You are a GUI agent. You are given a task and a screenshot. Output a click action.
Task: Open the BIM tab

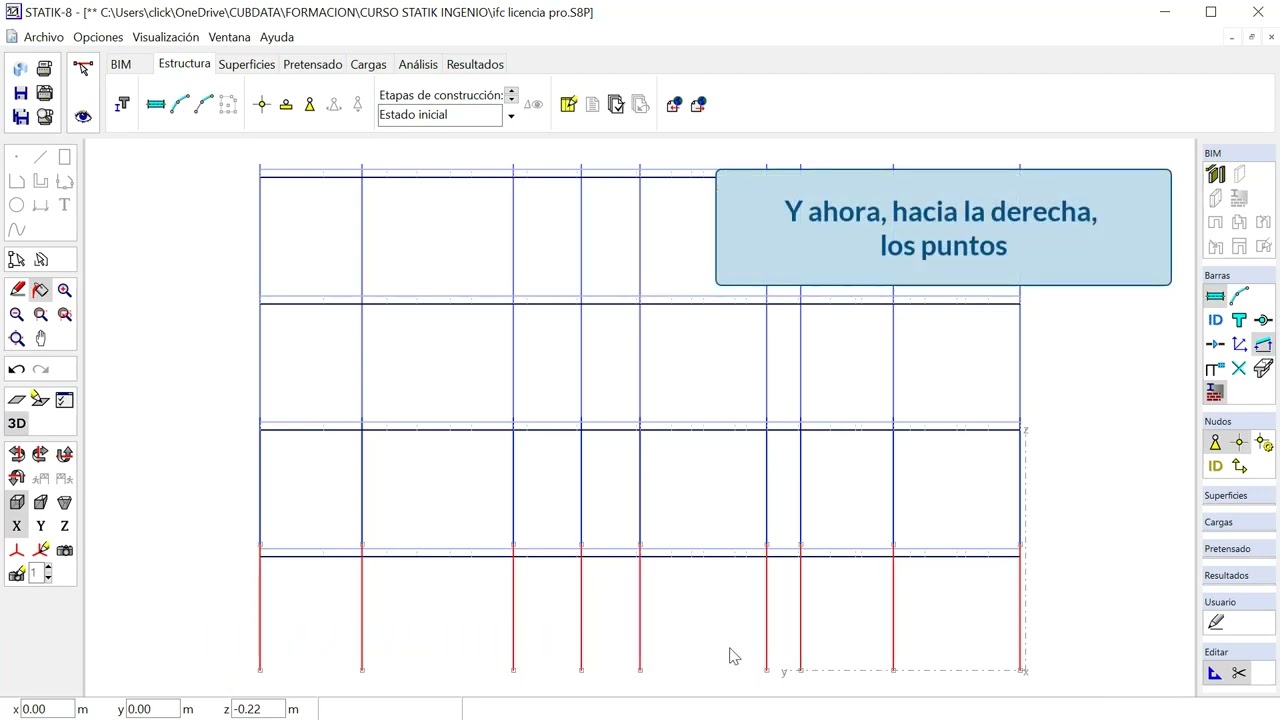tap(121, 64)
